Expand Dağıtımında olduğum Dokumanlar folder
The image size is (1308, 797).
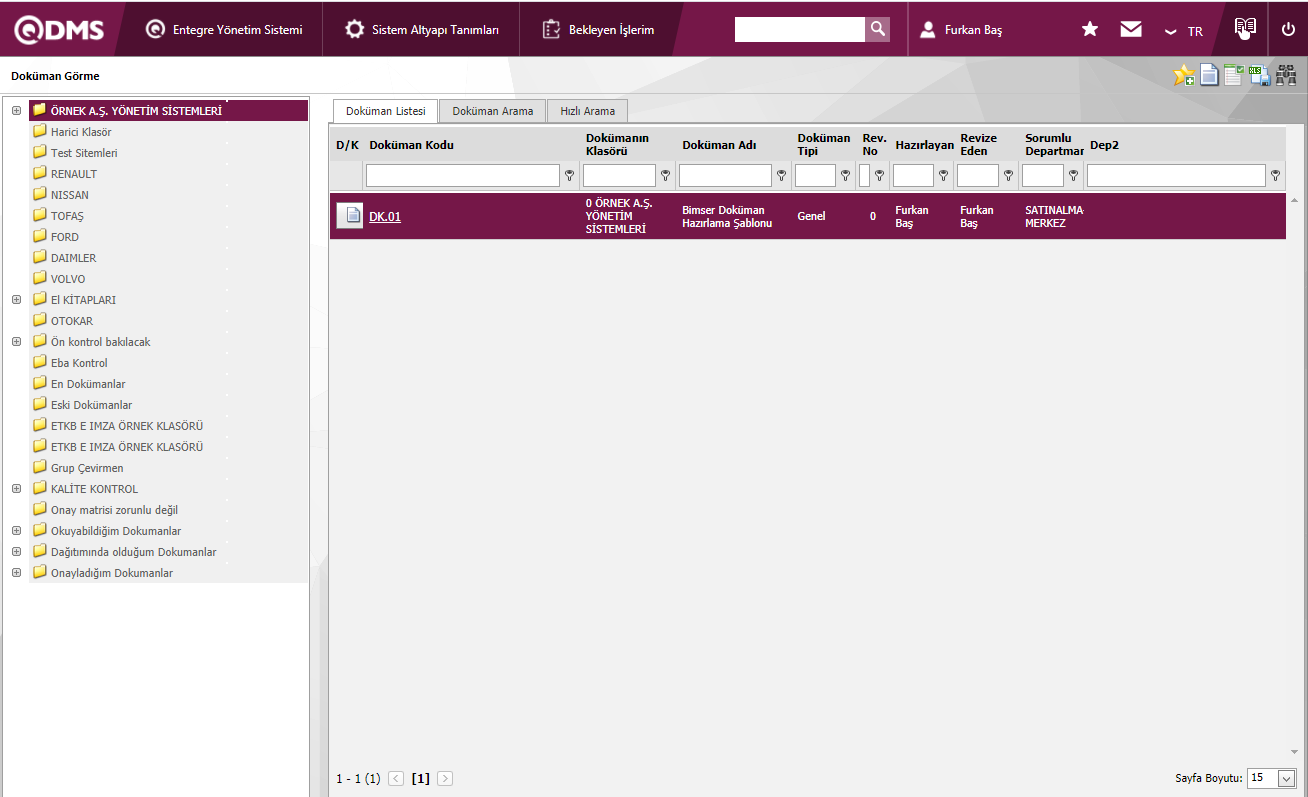click(16, 551)
